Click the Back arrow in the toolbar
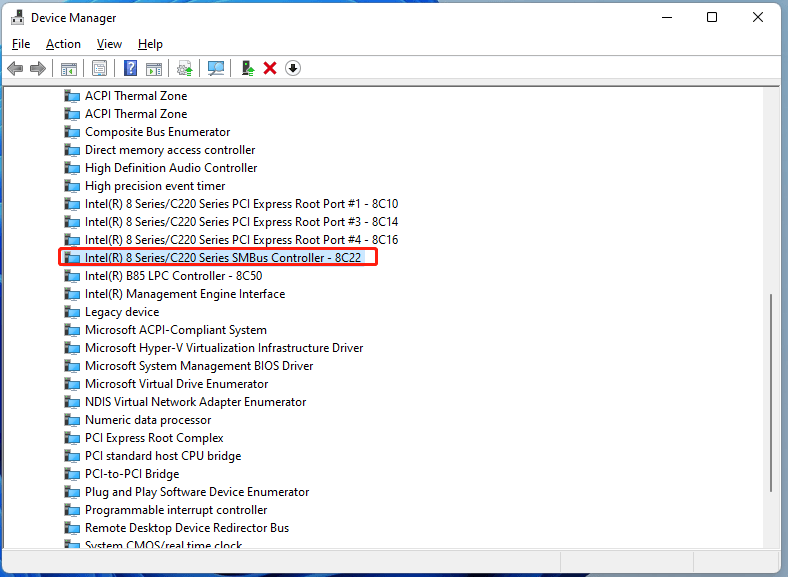788x577 pixels. click(x=15, y=68)
